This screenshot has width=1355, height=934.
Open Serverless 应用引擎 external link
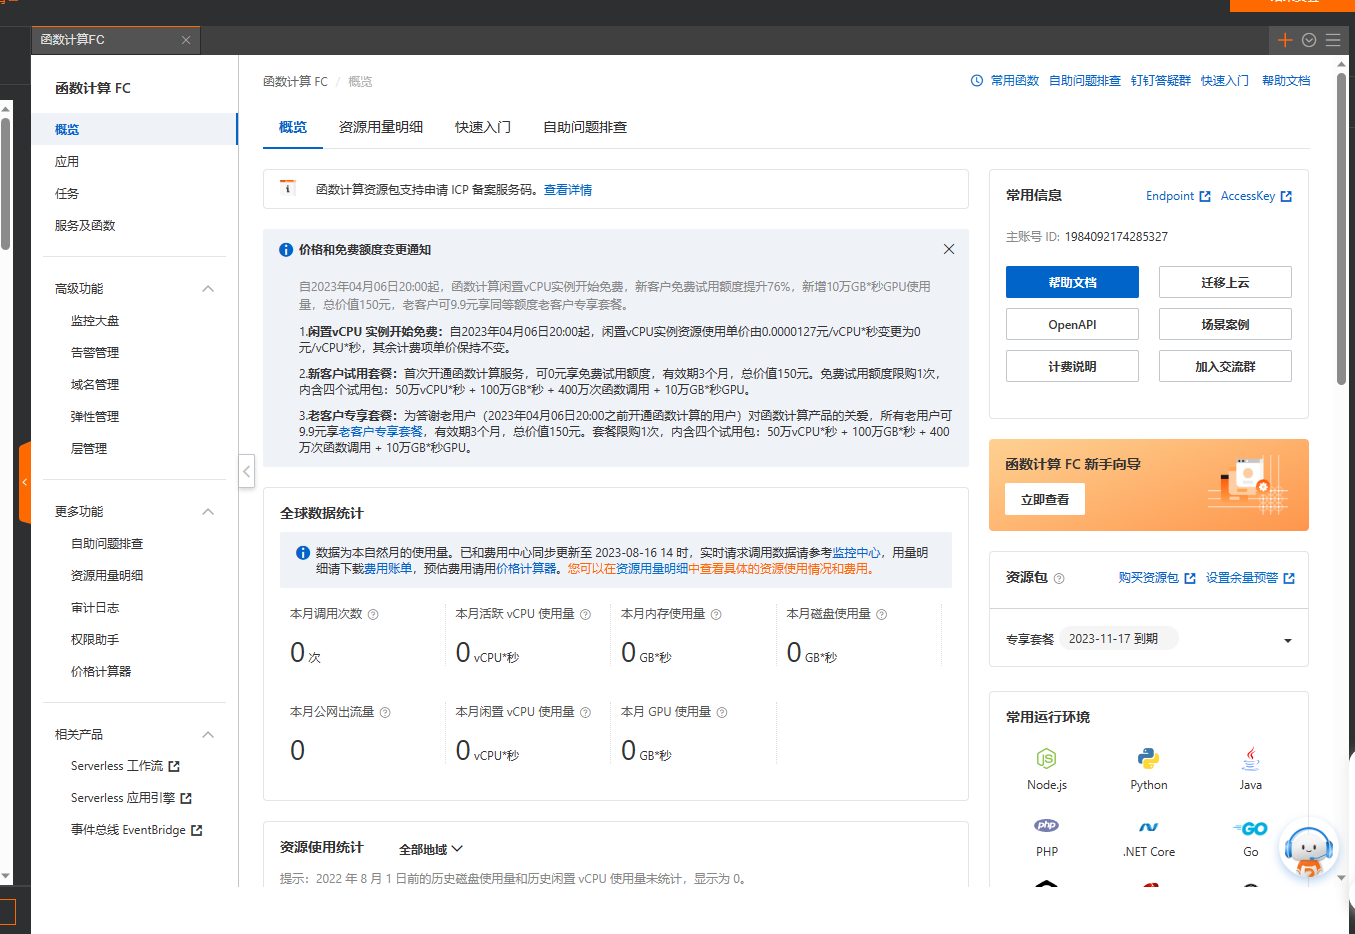(131, 798)
